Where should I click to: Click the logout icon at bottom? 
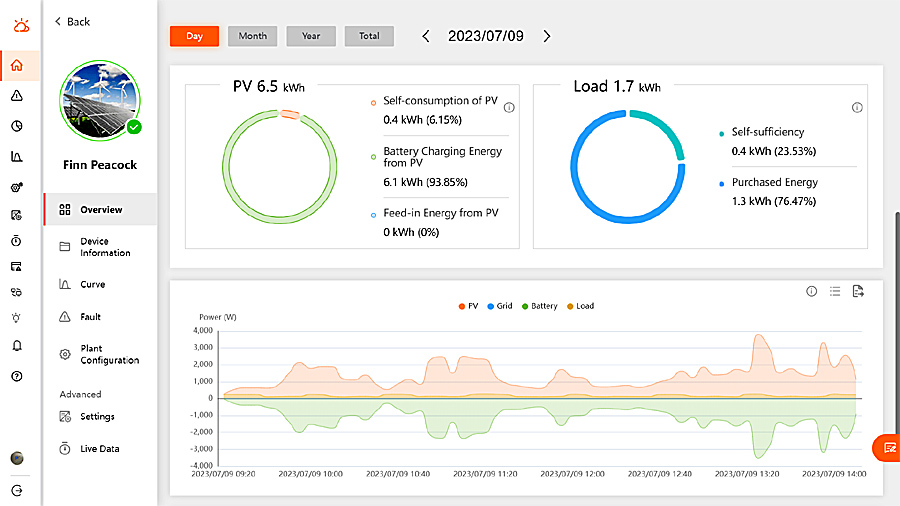[x=17, y=491]
